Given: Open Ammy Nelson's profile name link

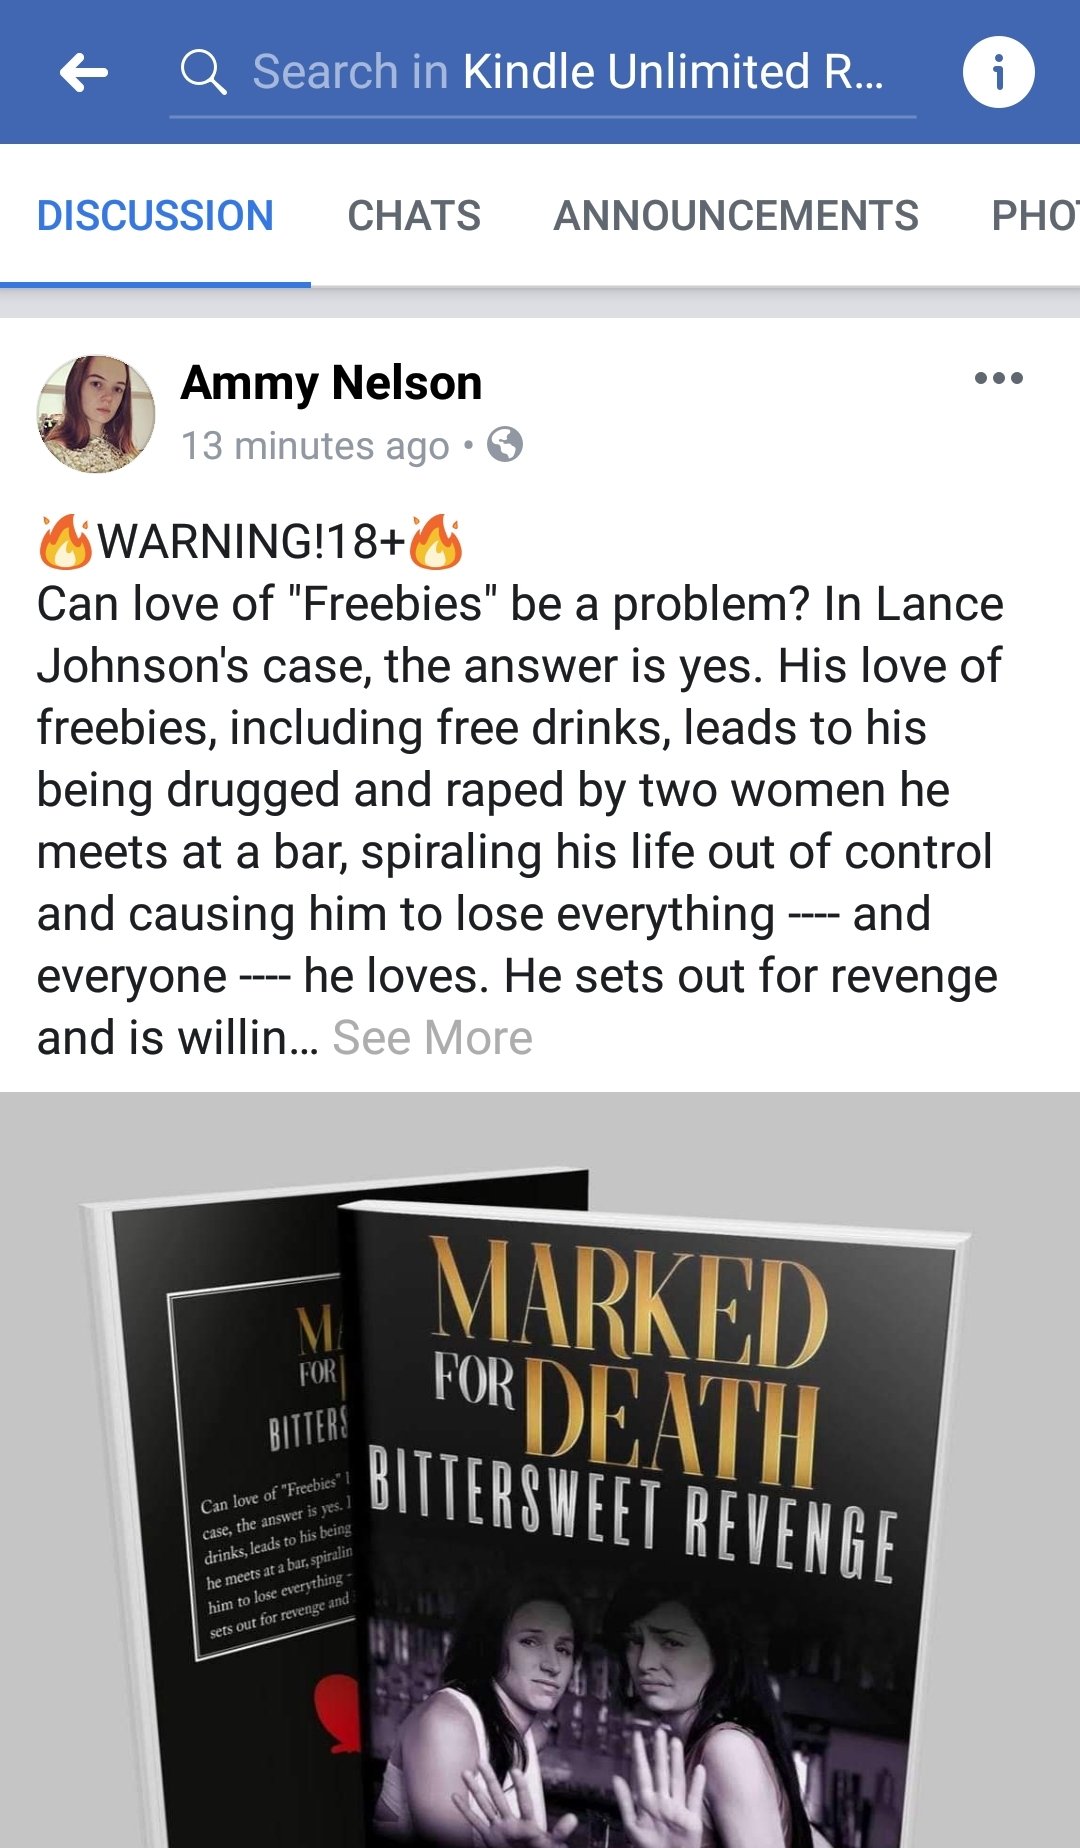Looking at the screenshot, I should click(331, 383).
